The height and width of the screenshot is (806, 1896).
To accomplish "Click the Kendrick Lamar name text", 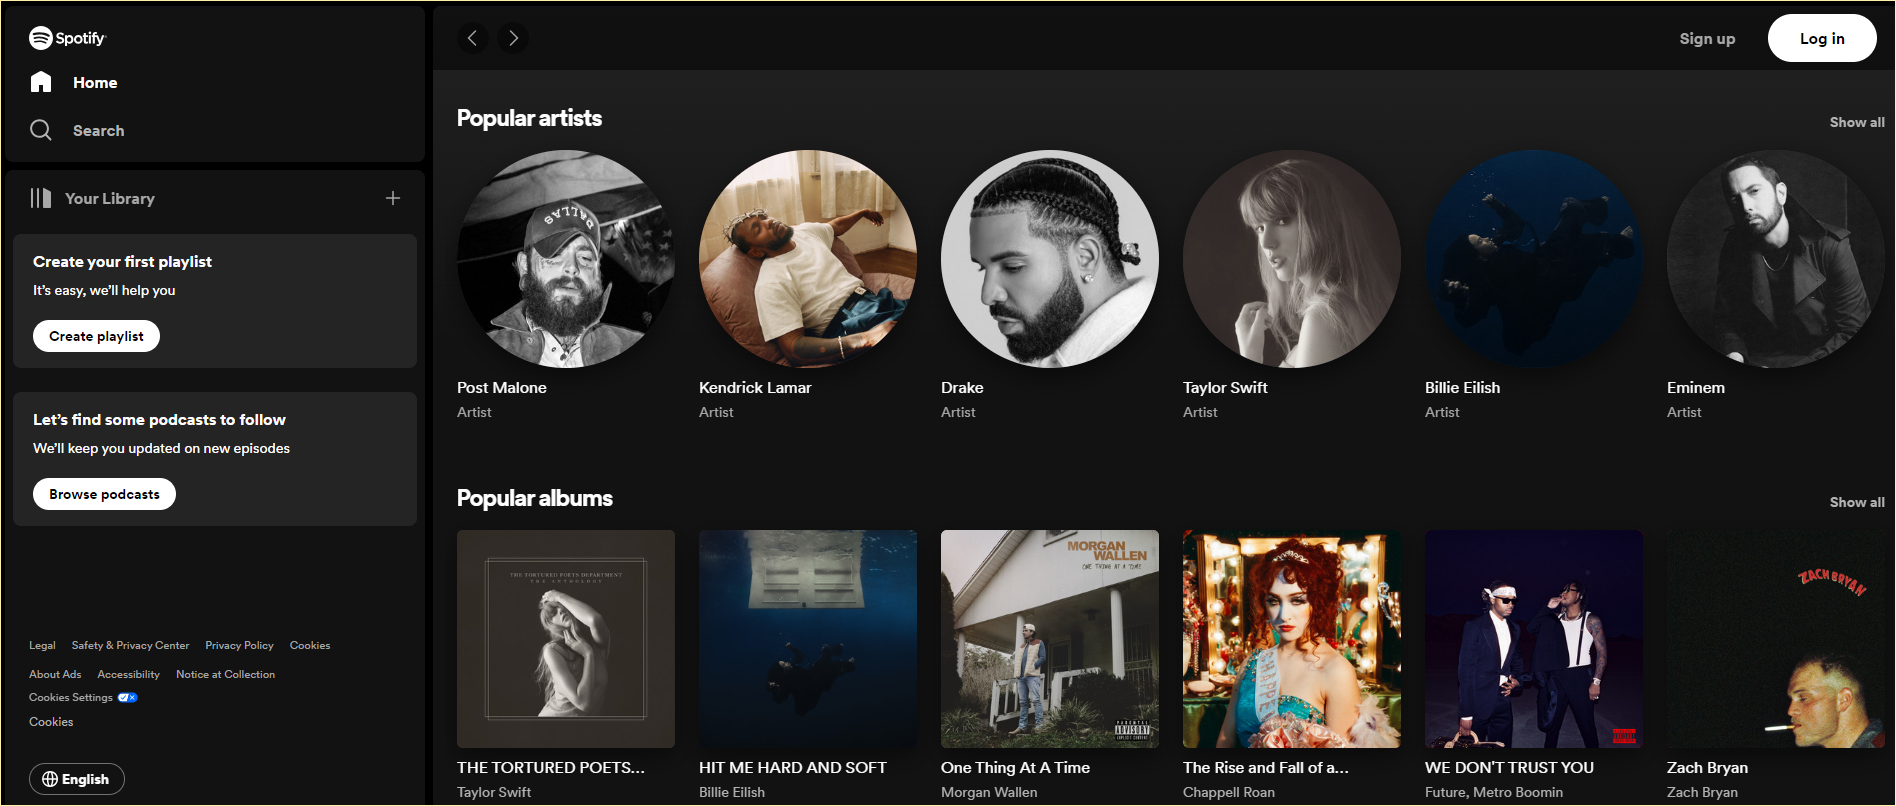I will click(x=755, y=388).
